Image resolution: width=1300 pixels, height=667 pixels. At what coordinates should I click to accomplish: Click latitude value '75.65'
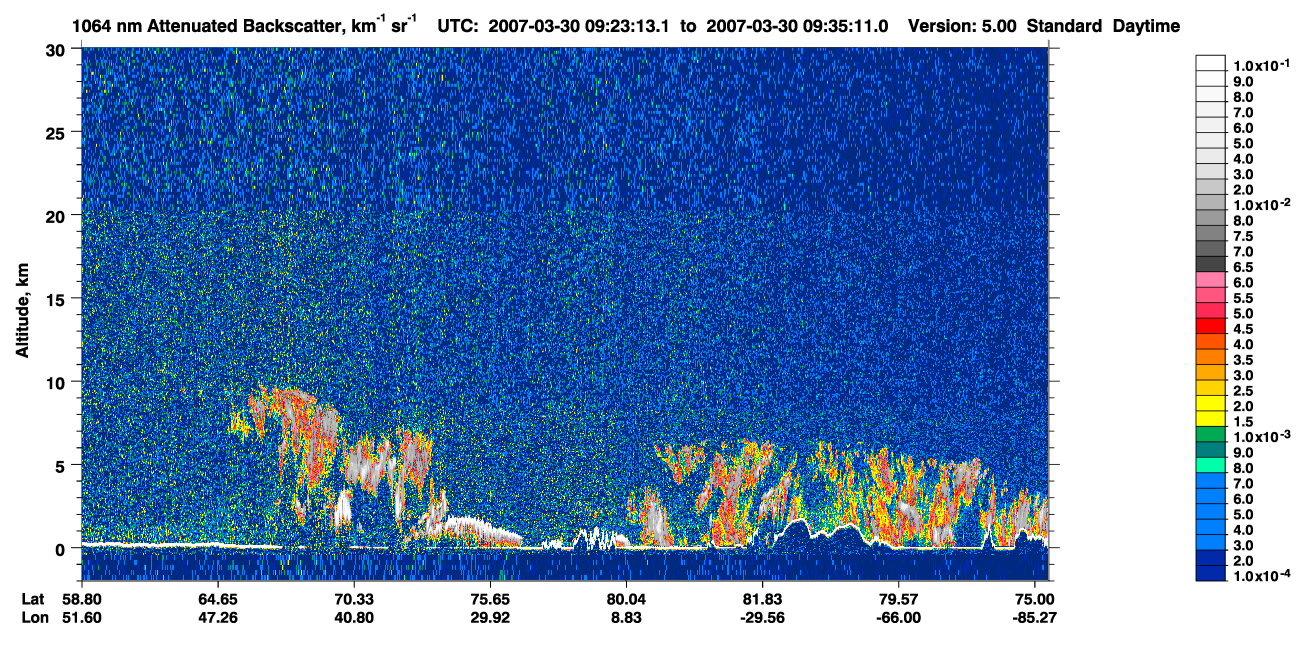[x=489, y=599]
